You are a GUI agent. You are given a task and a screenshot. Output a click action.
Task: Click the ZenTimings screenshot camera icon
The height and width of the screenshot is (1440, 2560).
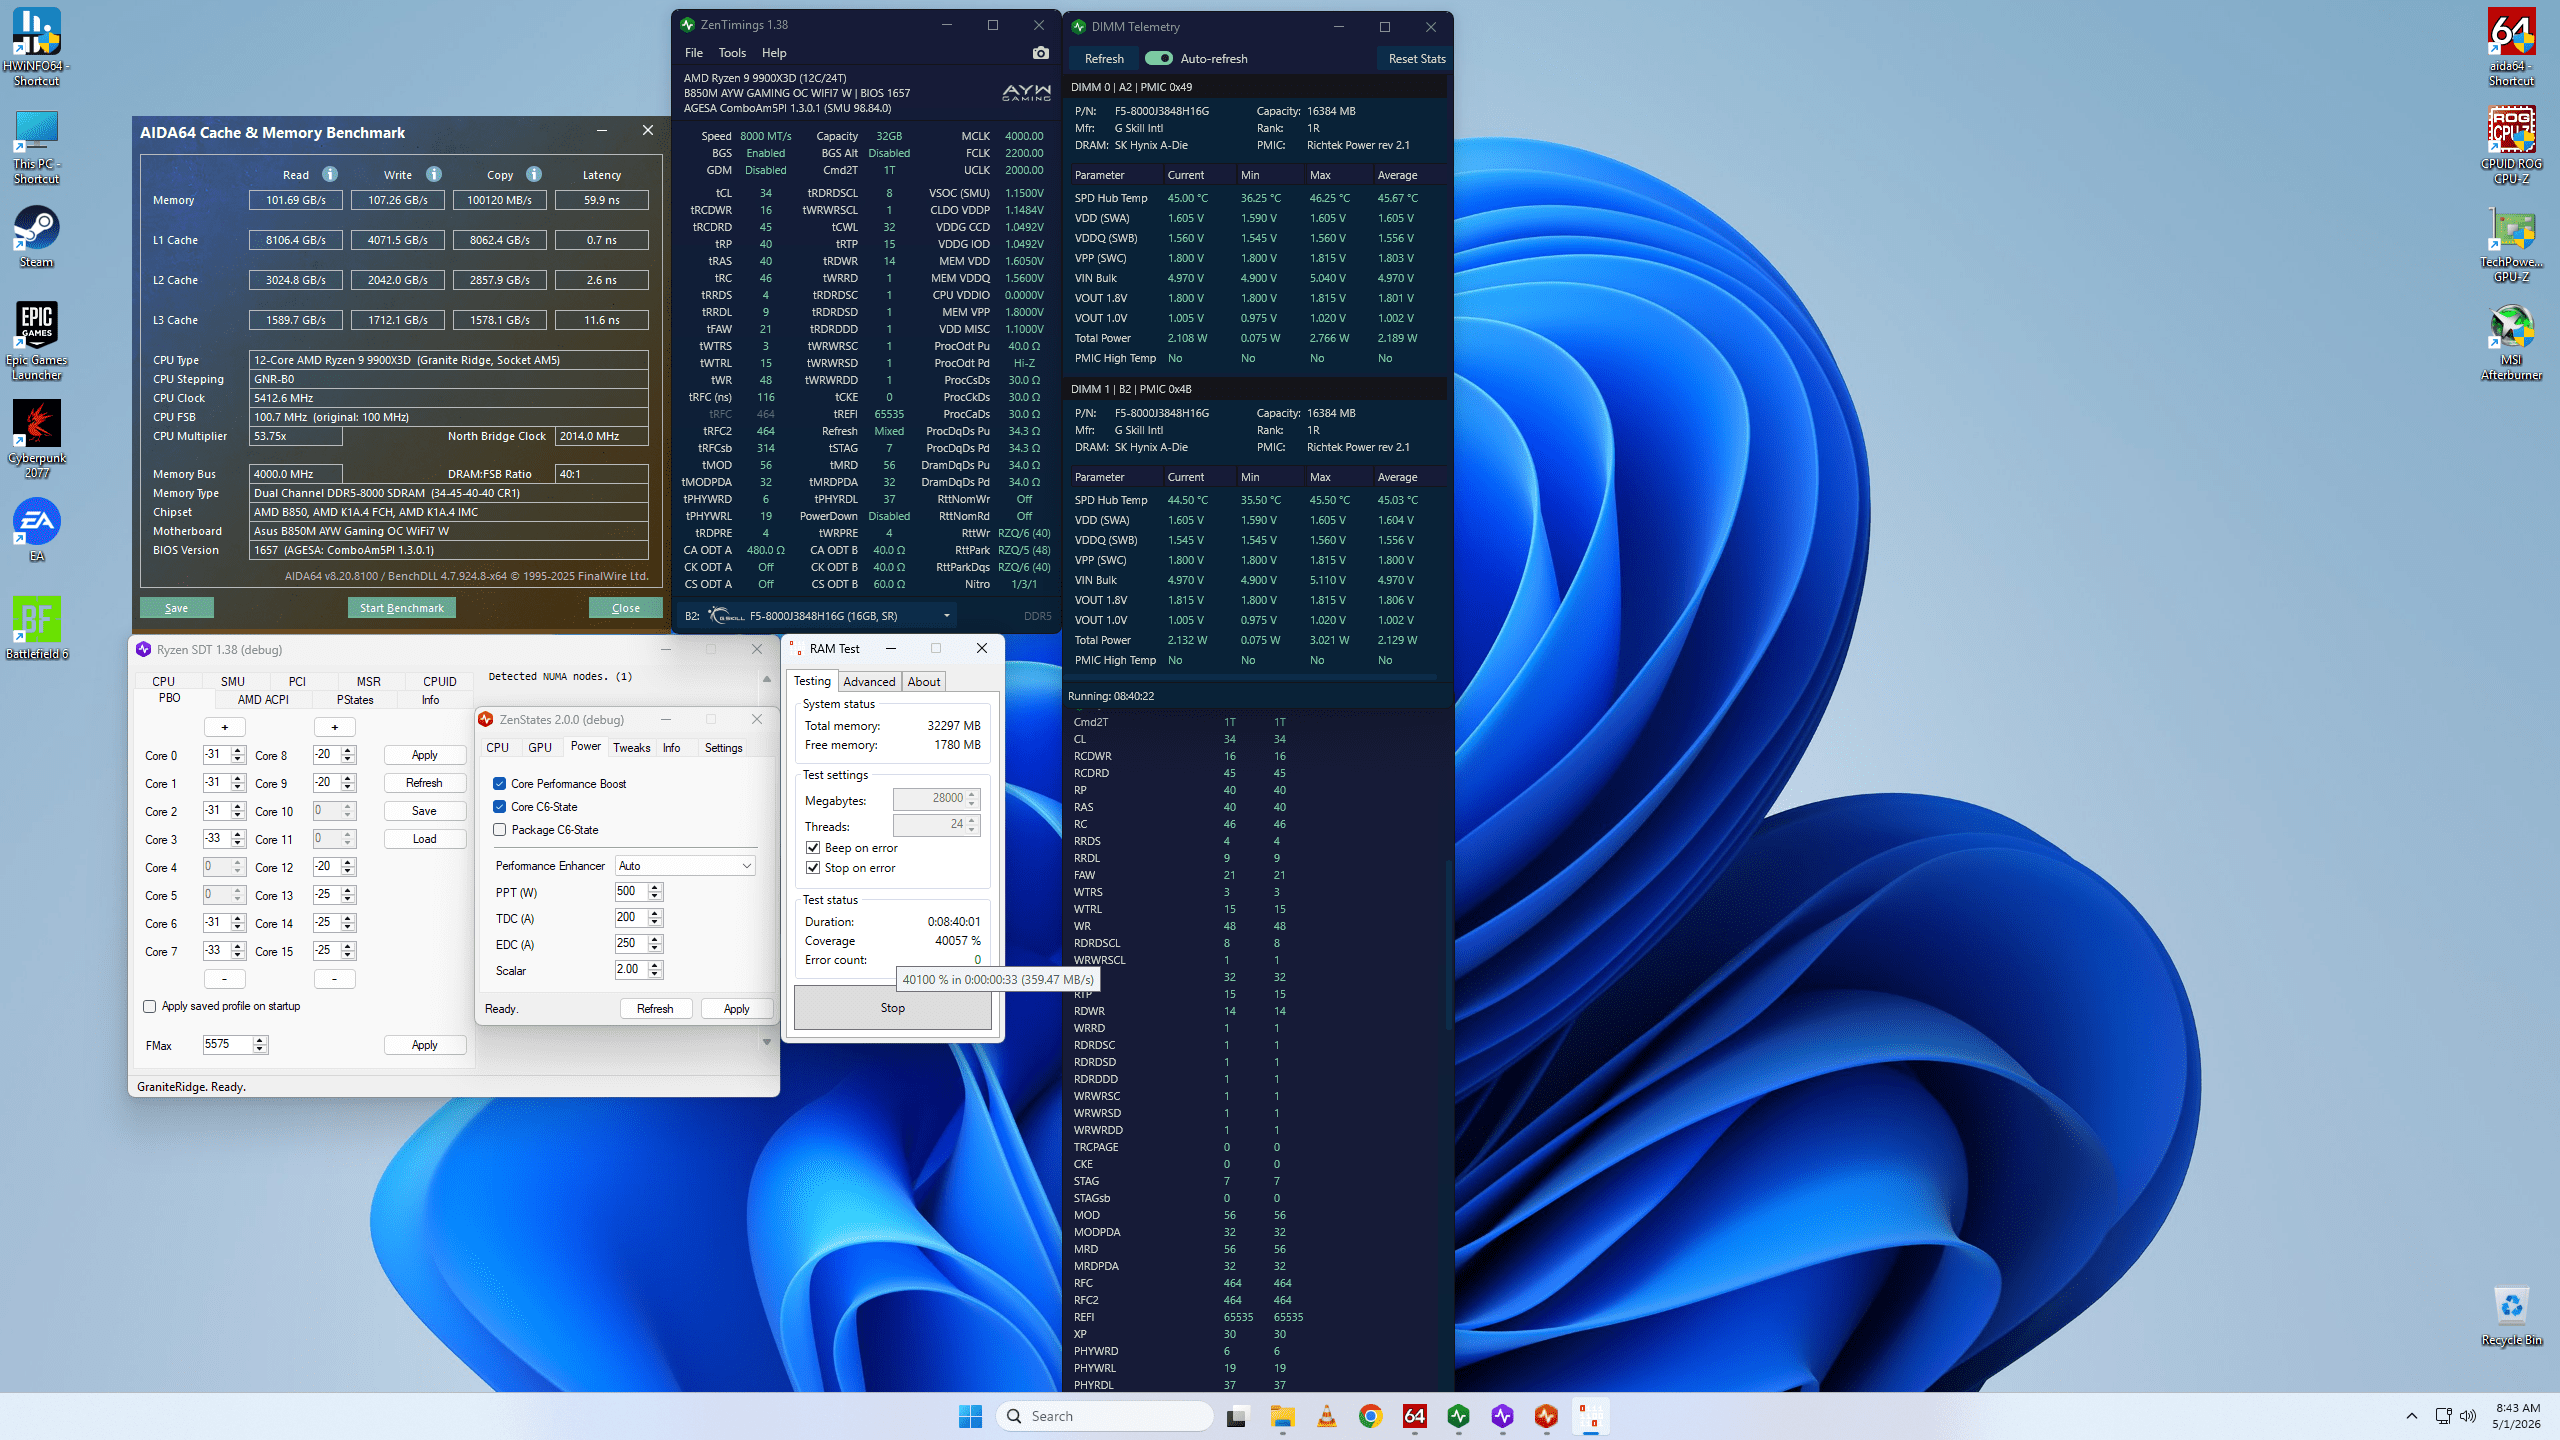pyautogui.click(x=1041, y=53)
